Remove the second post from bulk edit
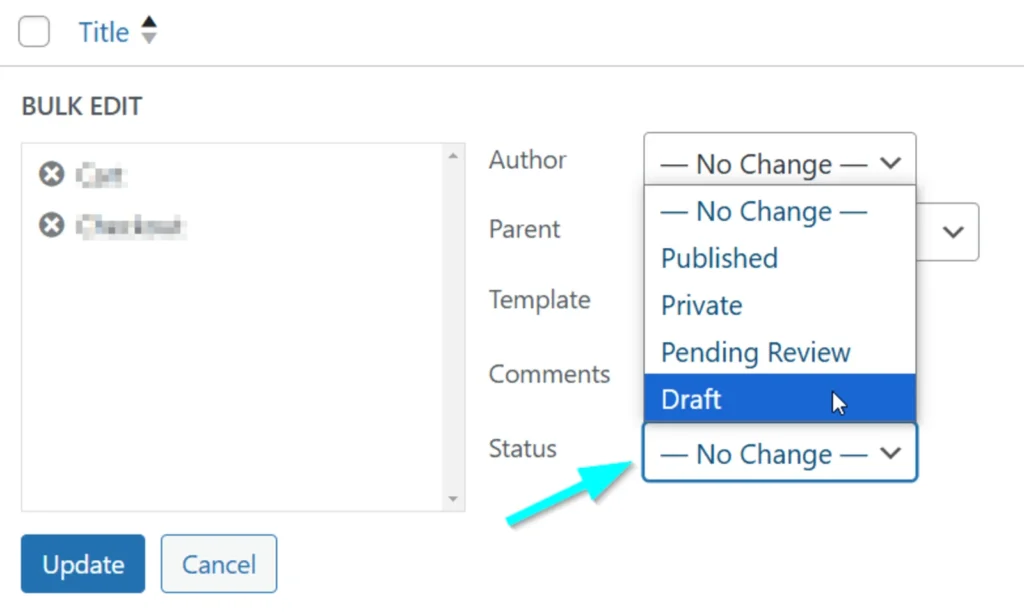Viewport: 1024px width, 614px height. tap(51, 225)
